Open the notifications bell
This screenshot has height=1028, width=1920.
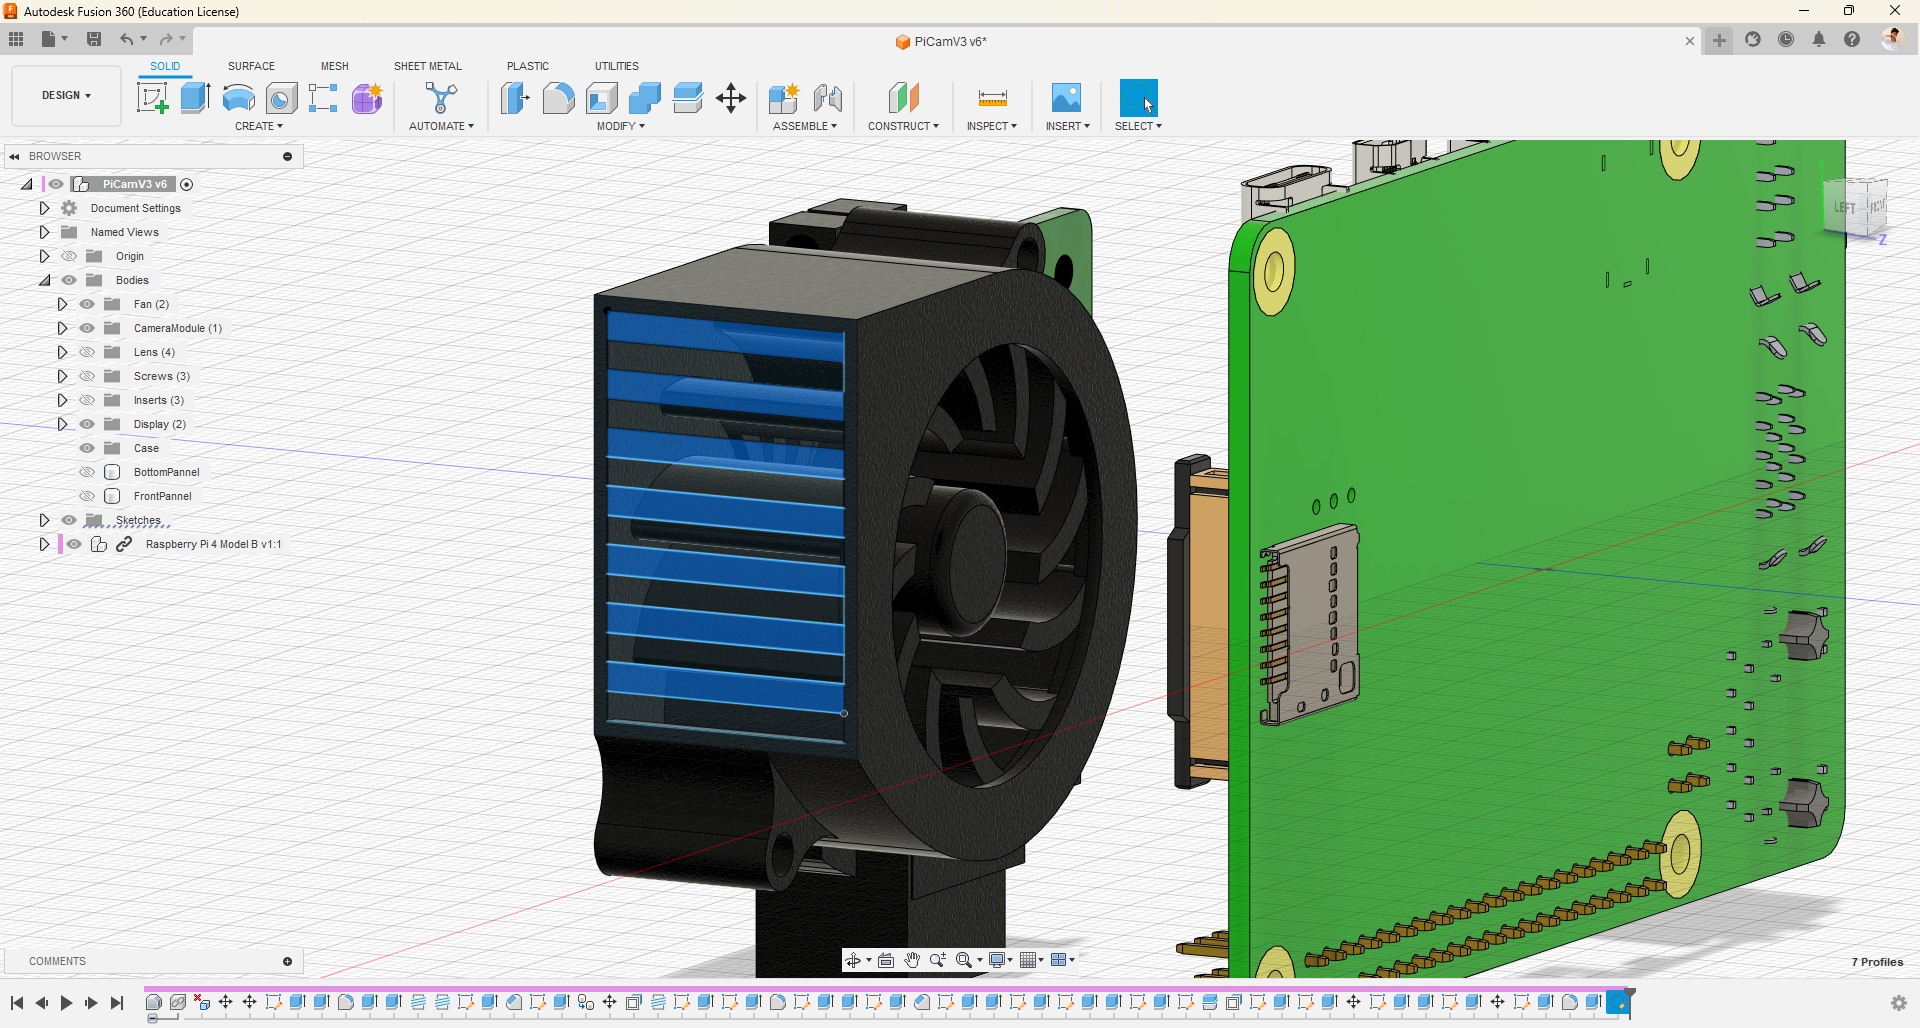1819,39
